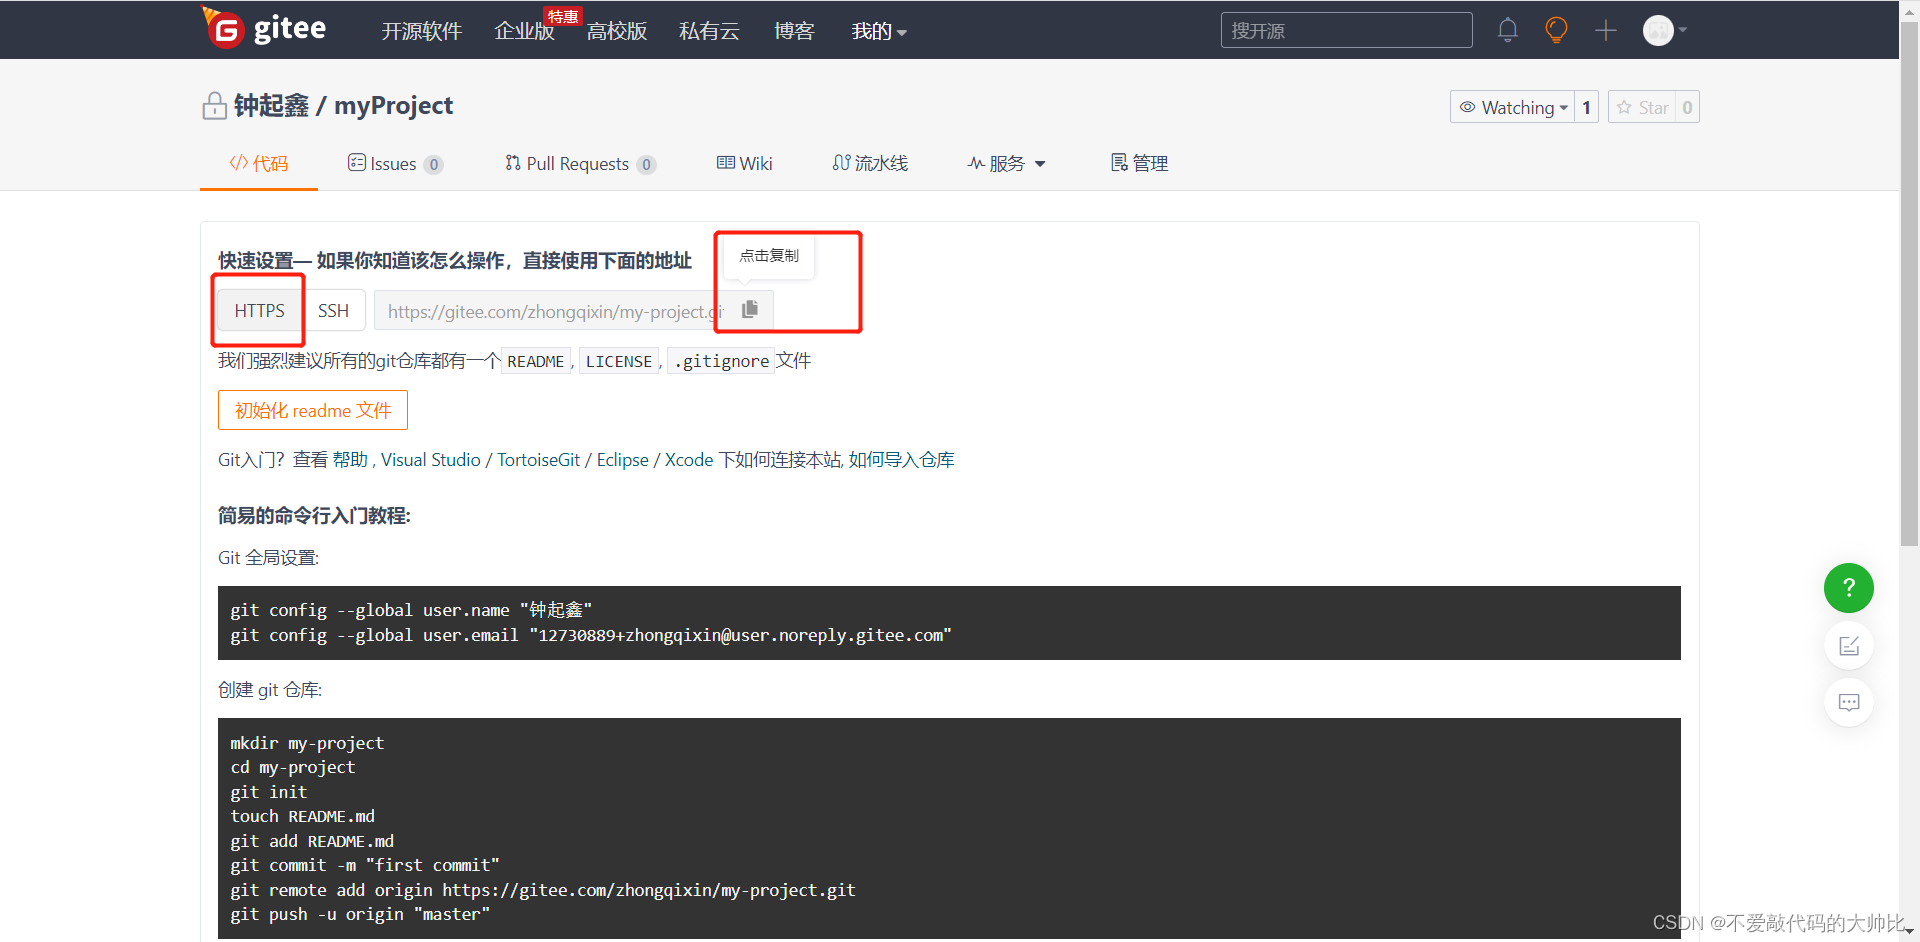Switch to the SSH protocol option
The image size is (1920, 942).
[x=334, y=310]
